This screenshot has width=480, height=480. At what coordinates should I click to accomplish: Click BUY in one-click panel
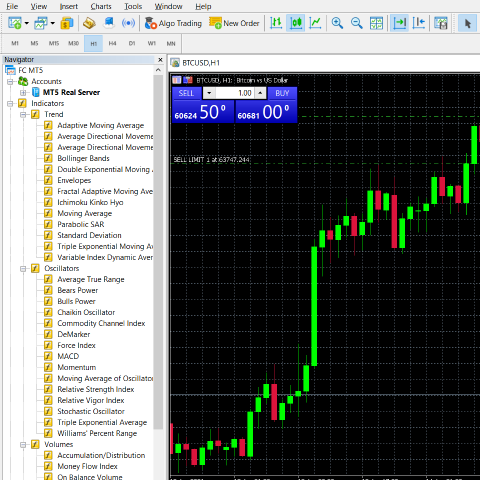282,93
